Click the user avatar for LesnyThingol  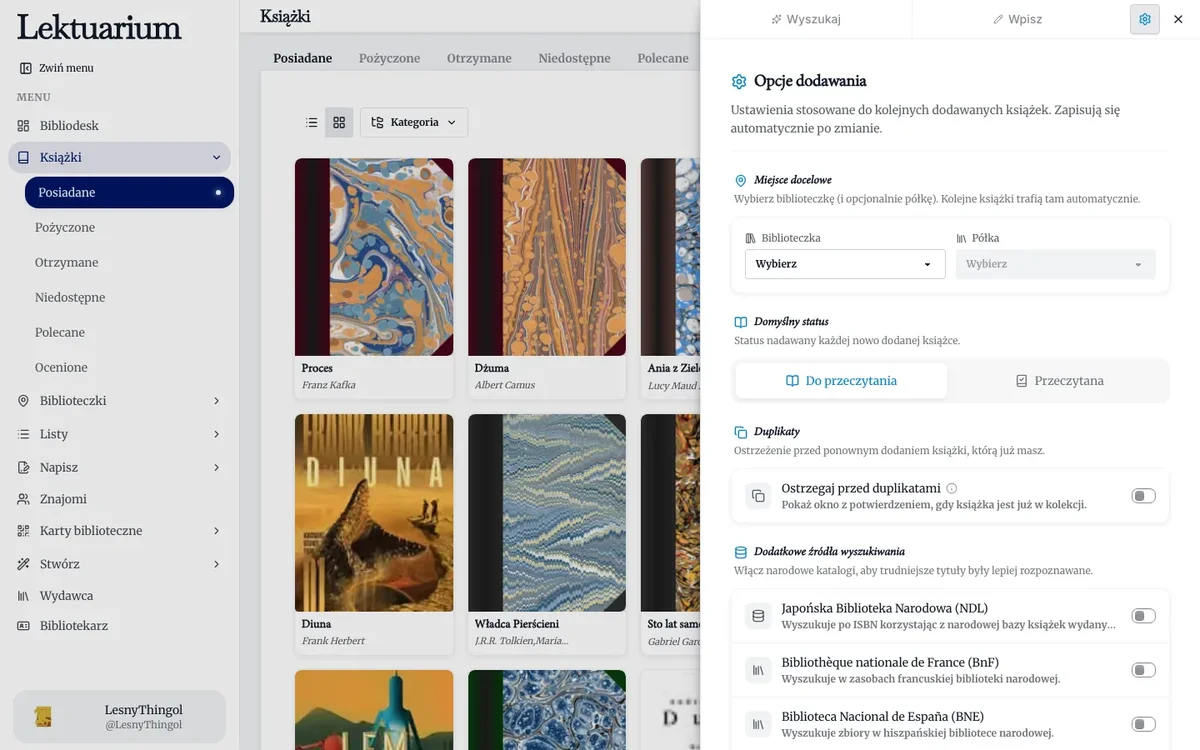click(x=43, y=716)
